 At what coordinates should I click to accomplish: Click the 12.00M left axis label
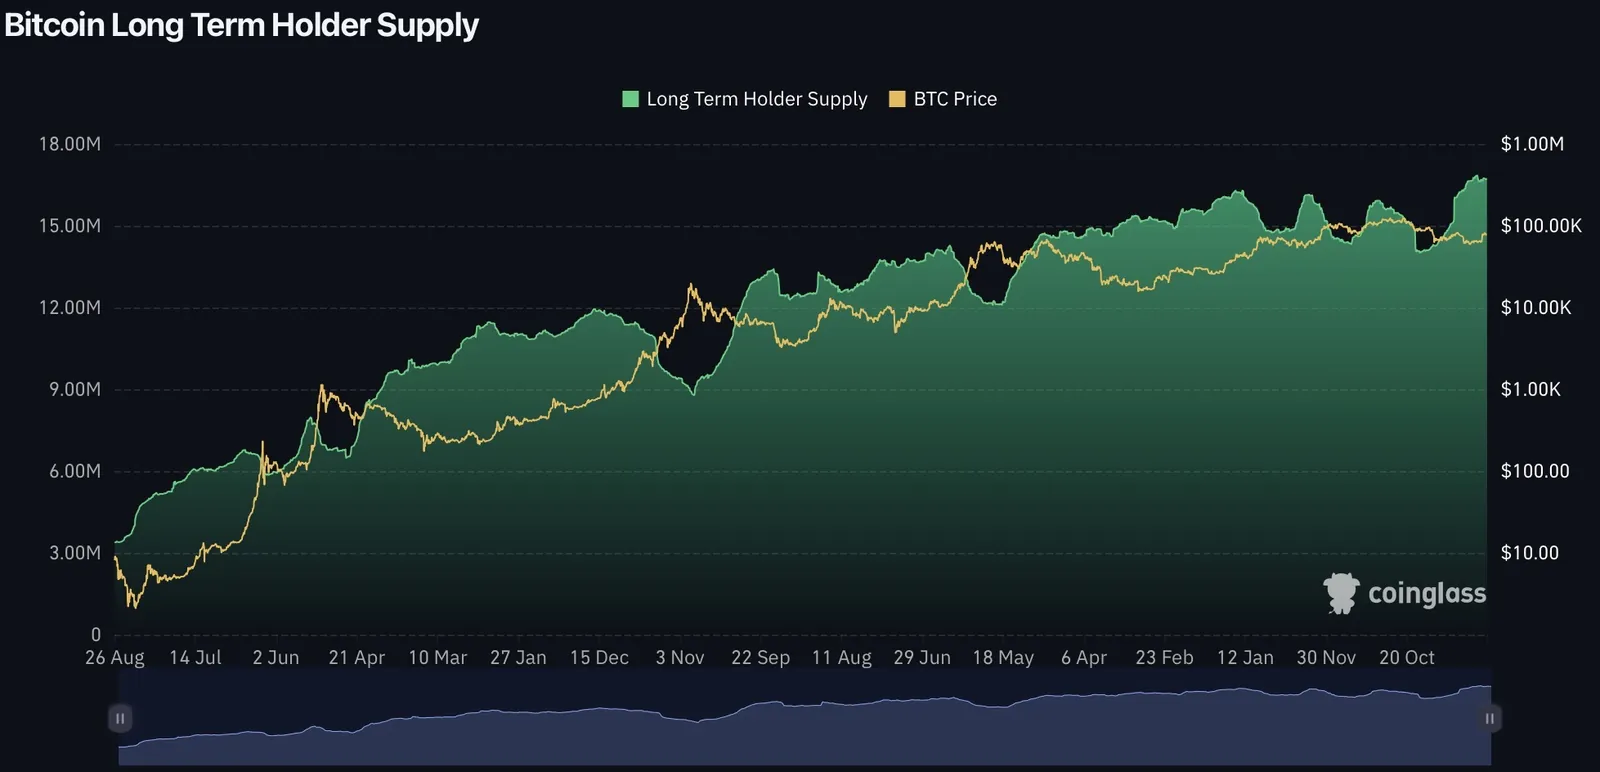coord(70,308)
